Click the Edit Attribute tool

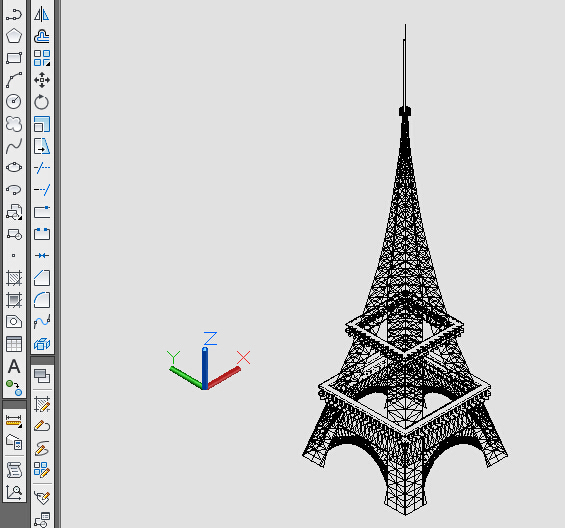tap(42, 497)
